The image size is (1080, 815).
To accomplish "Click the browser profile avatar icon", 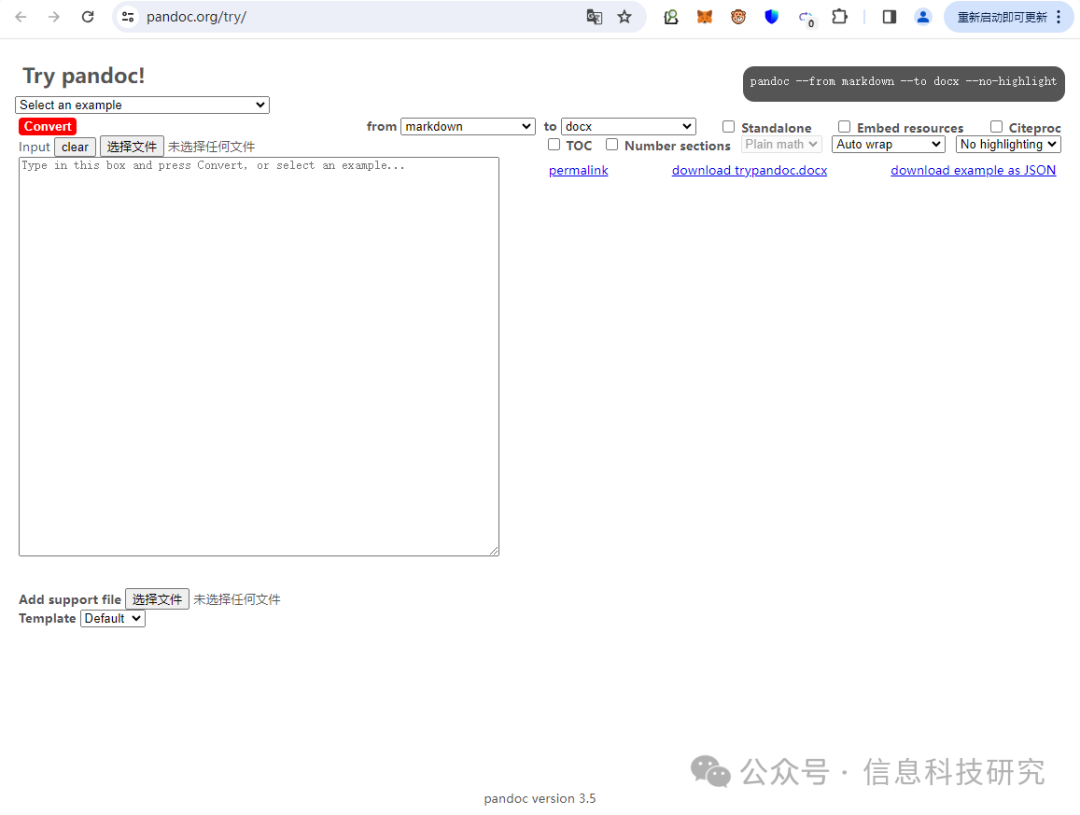I will tap(922, 16).
